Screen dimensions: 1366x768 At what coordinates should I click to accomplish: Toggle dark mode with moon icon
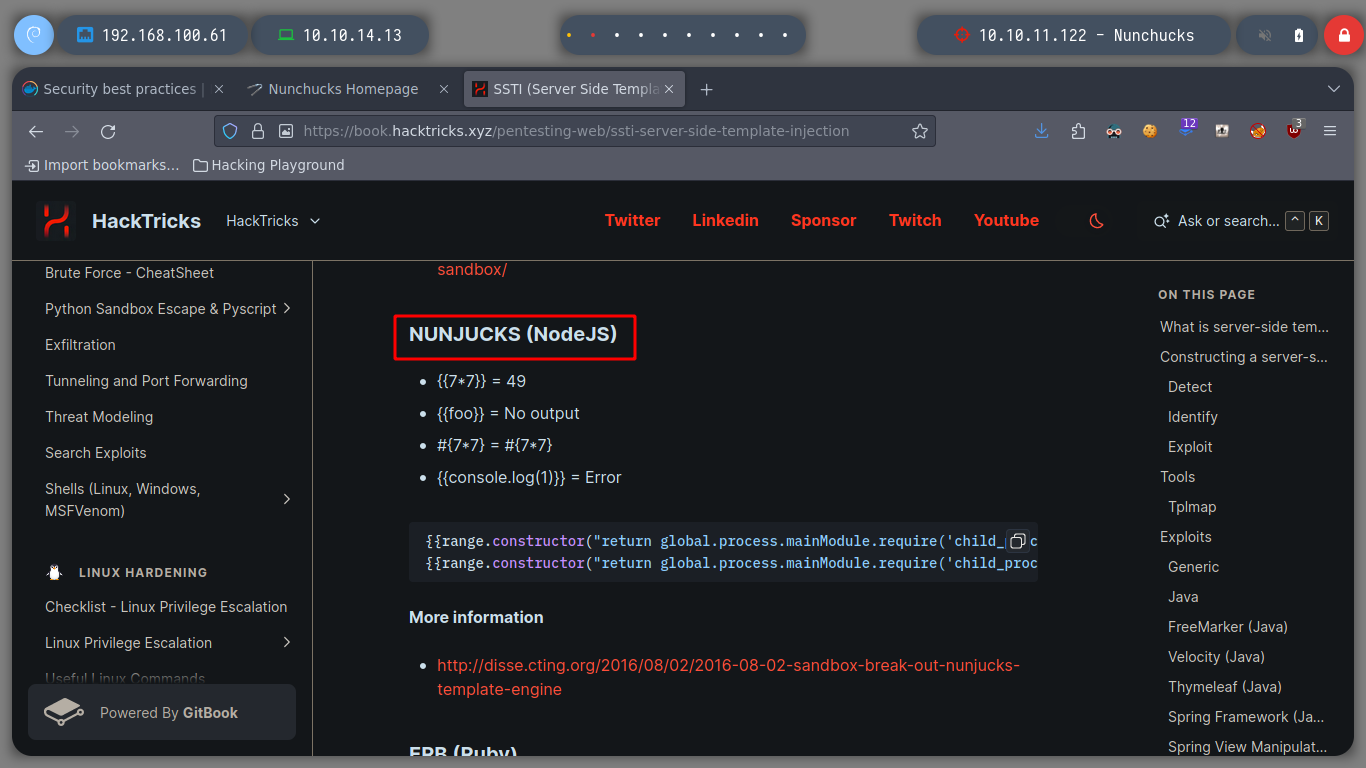pyautogui.click(x=1097, y=221)
